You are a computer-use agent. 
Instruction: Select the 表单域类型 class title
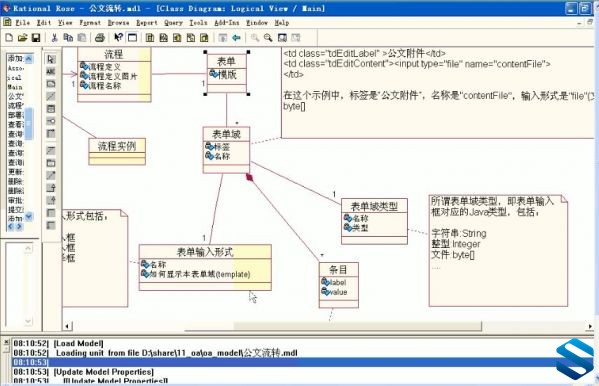coord(374,206)
